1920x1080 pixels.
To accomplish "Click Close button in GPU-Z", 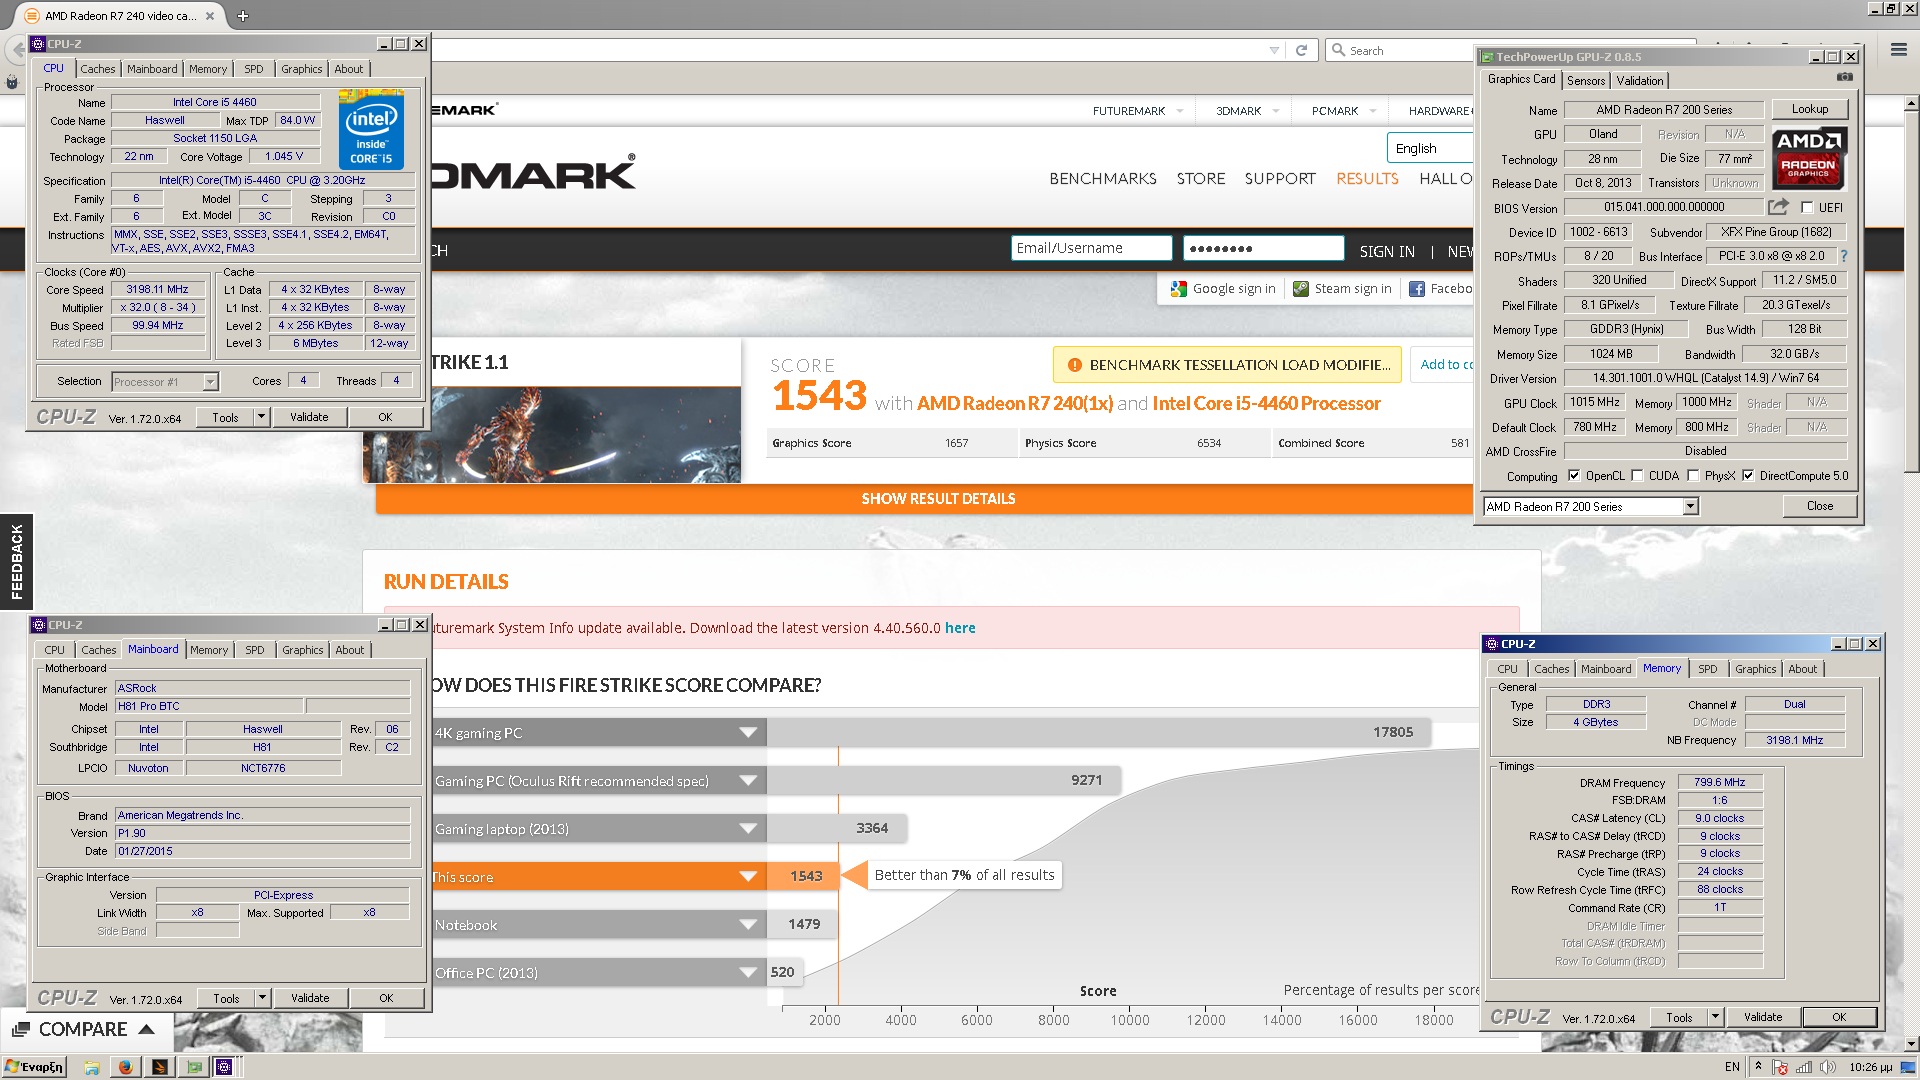I will [1820, 506].
